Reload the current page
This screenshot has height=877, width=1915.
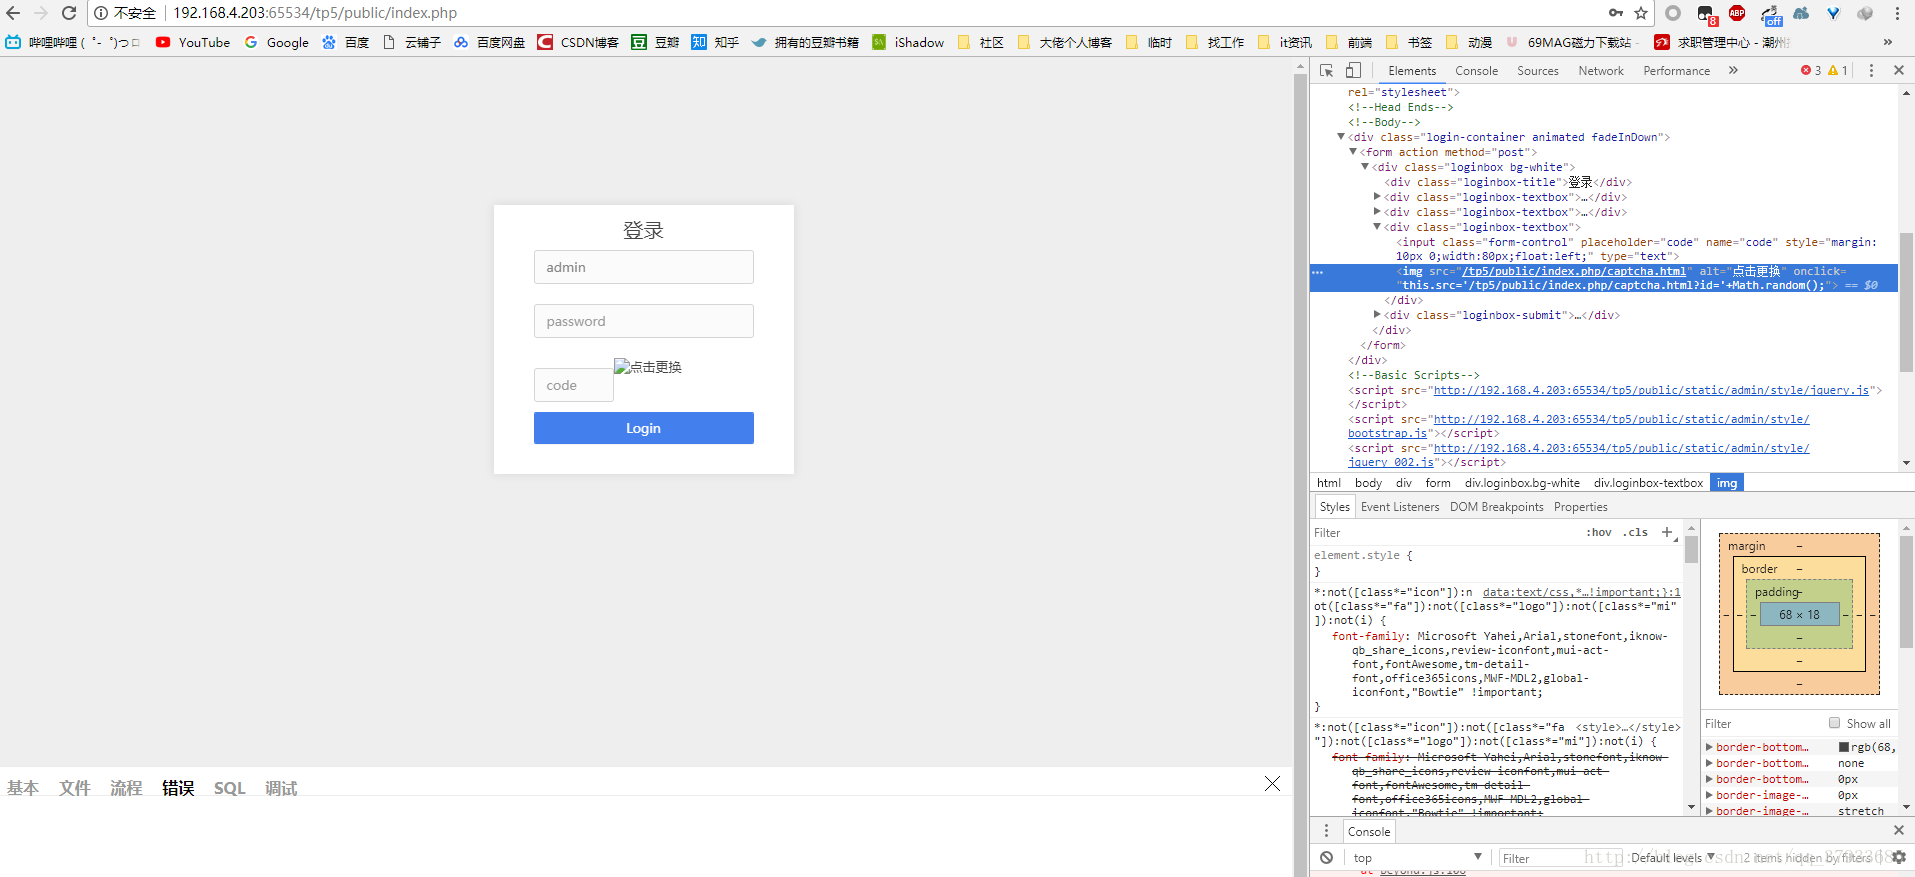pyautogui.click(x=69, y=13)
